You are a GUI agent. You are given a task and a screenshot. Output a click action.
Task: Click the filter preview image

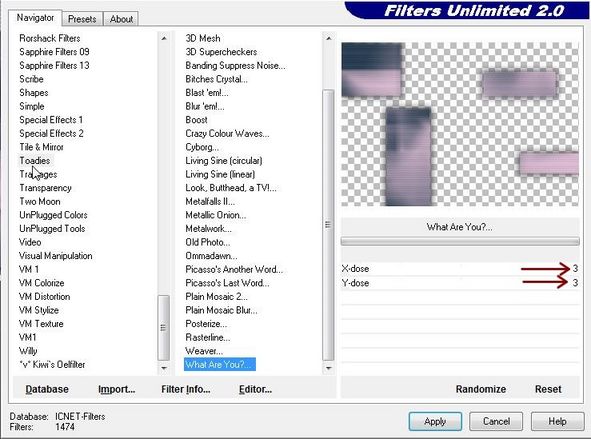[x=460, y=124]
